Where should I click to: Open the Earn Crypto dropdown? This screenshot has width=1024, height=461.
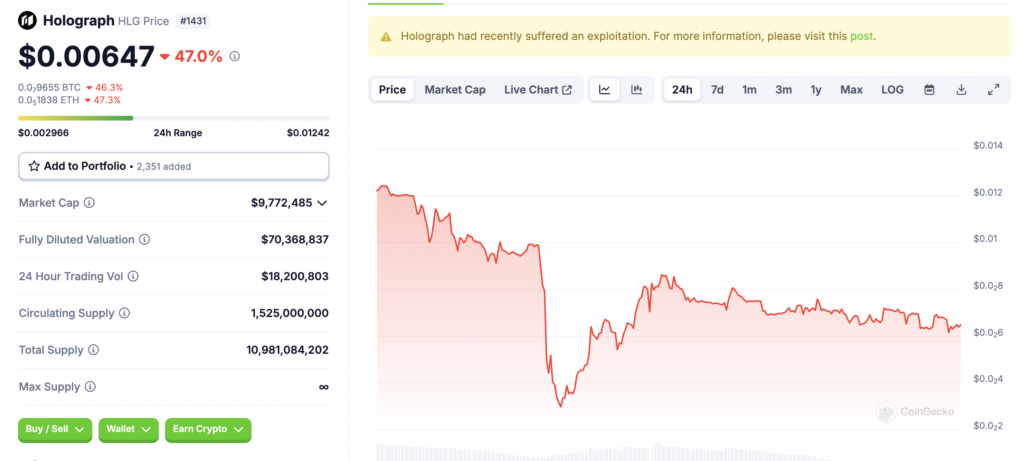pos(208,430)
